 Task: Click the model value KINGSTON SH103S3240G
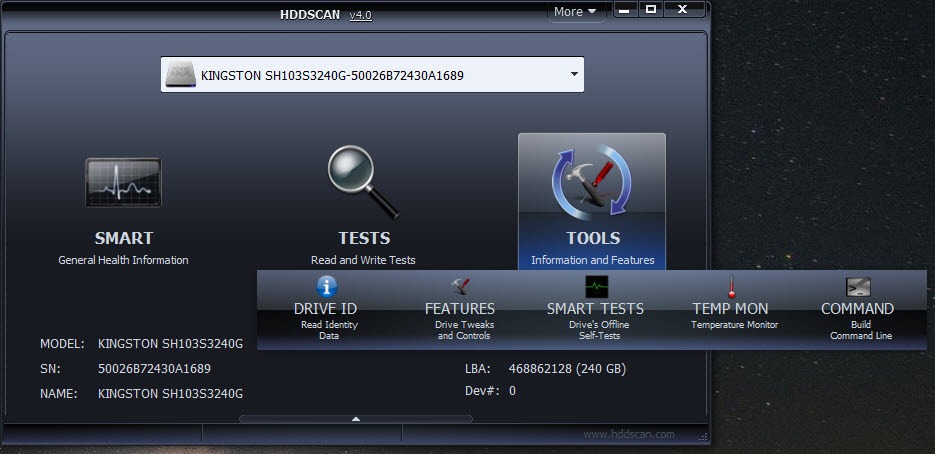click(171, 344)
